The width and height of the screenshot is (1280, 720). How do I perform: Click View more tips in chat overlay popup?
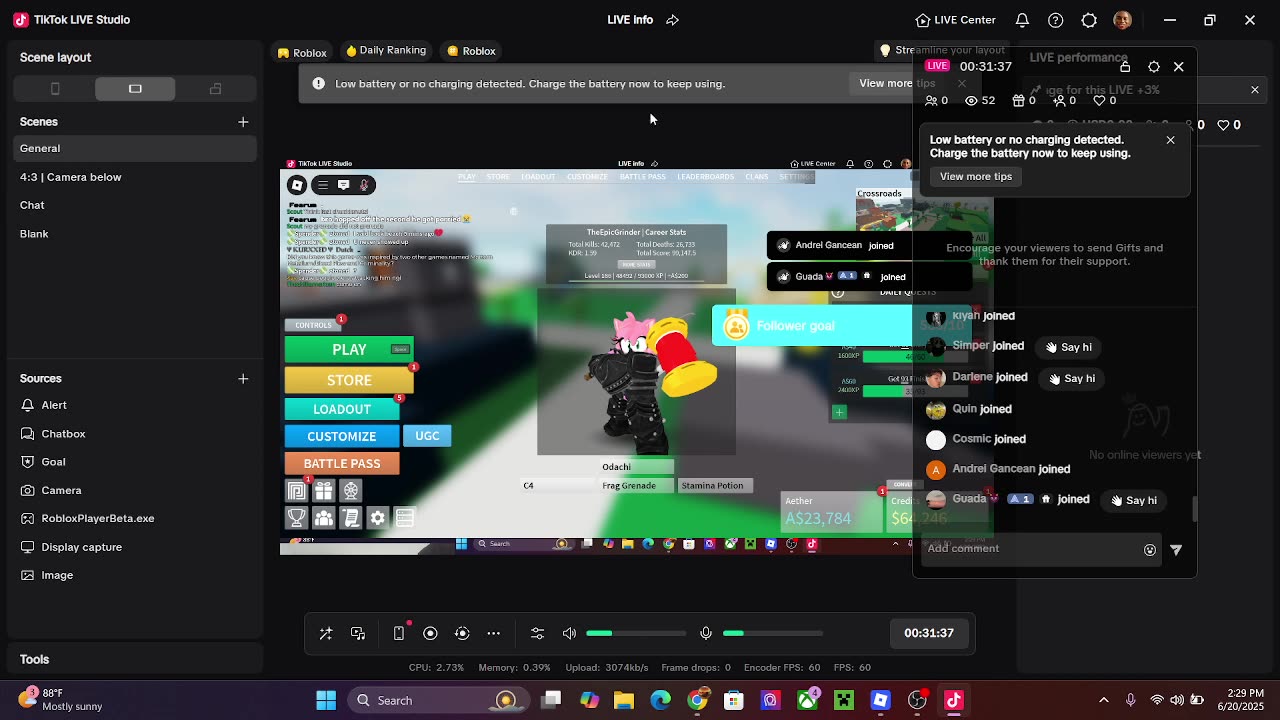(976, 177)
